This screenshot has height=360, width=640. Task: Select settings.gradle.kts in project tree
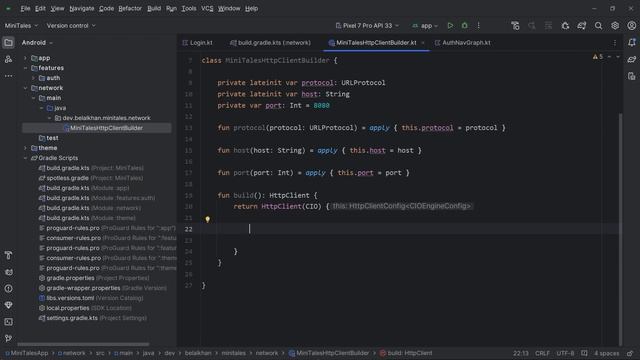point(92,318)
